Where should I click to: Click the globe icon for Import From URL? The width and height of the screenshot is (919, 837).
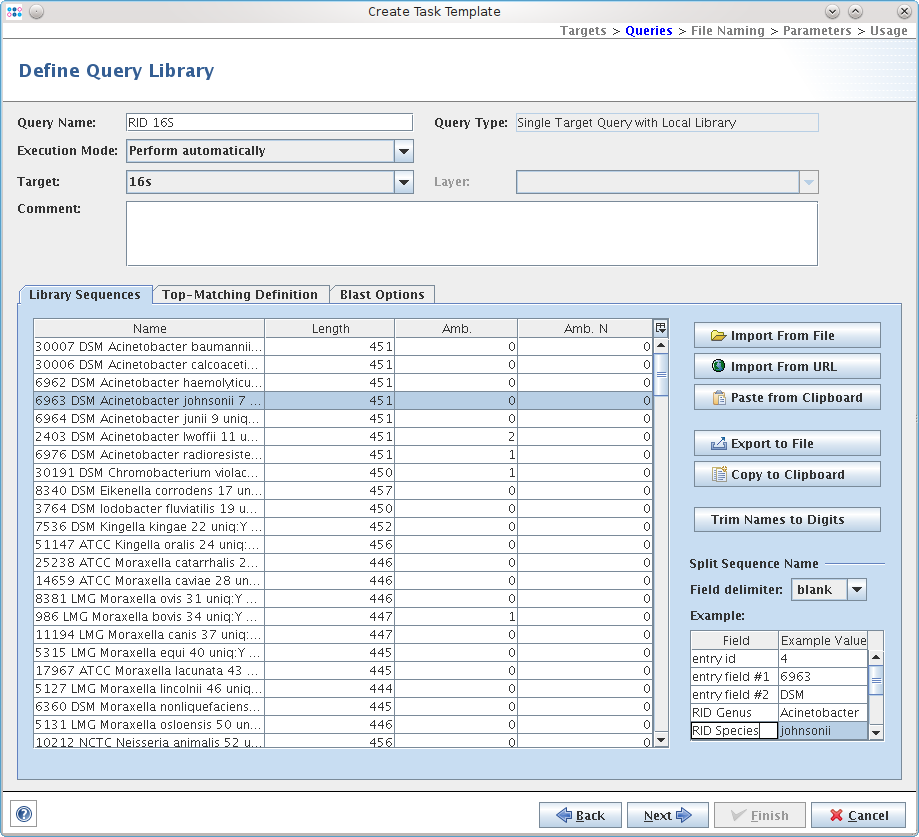[x=718, y=367]
